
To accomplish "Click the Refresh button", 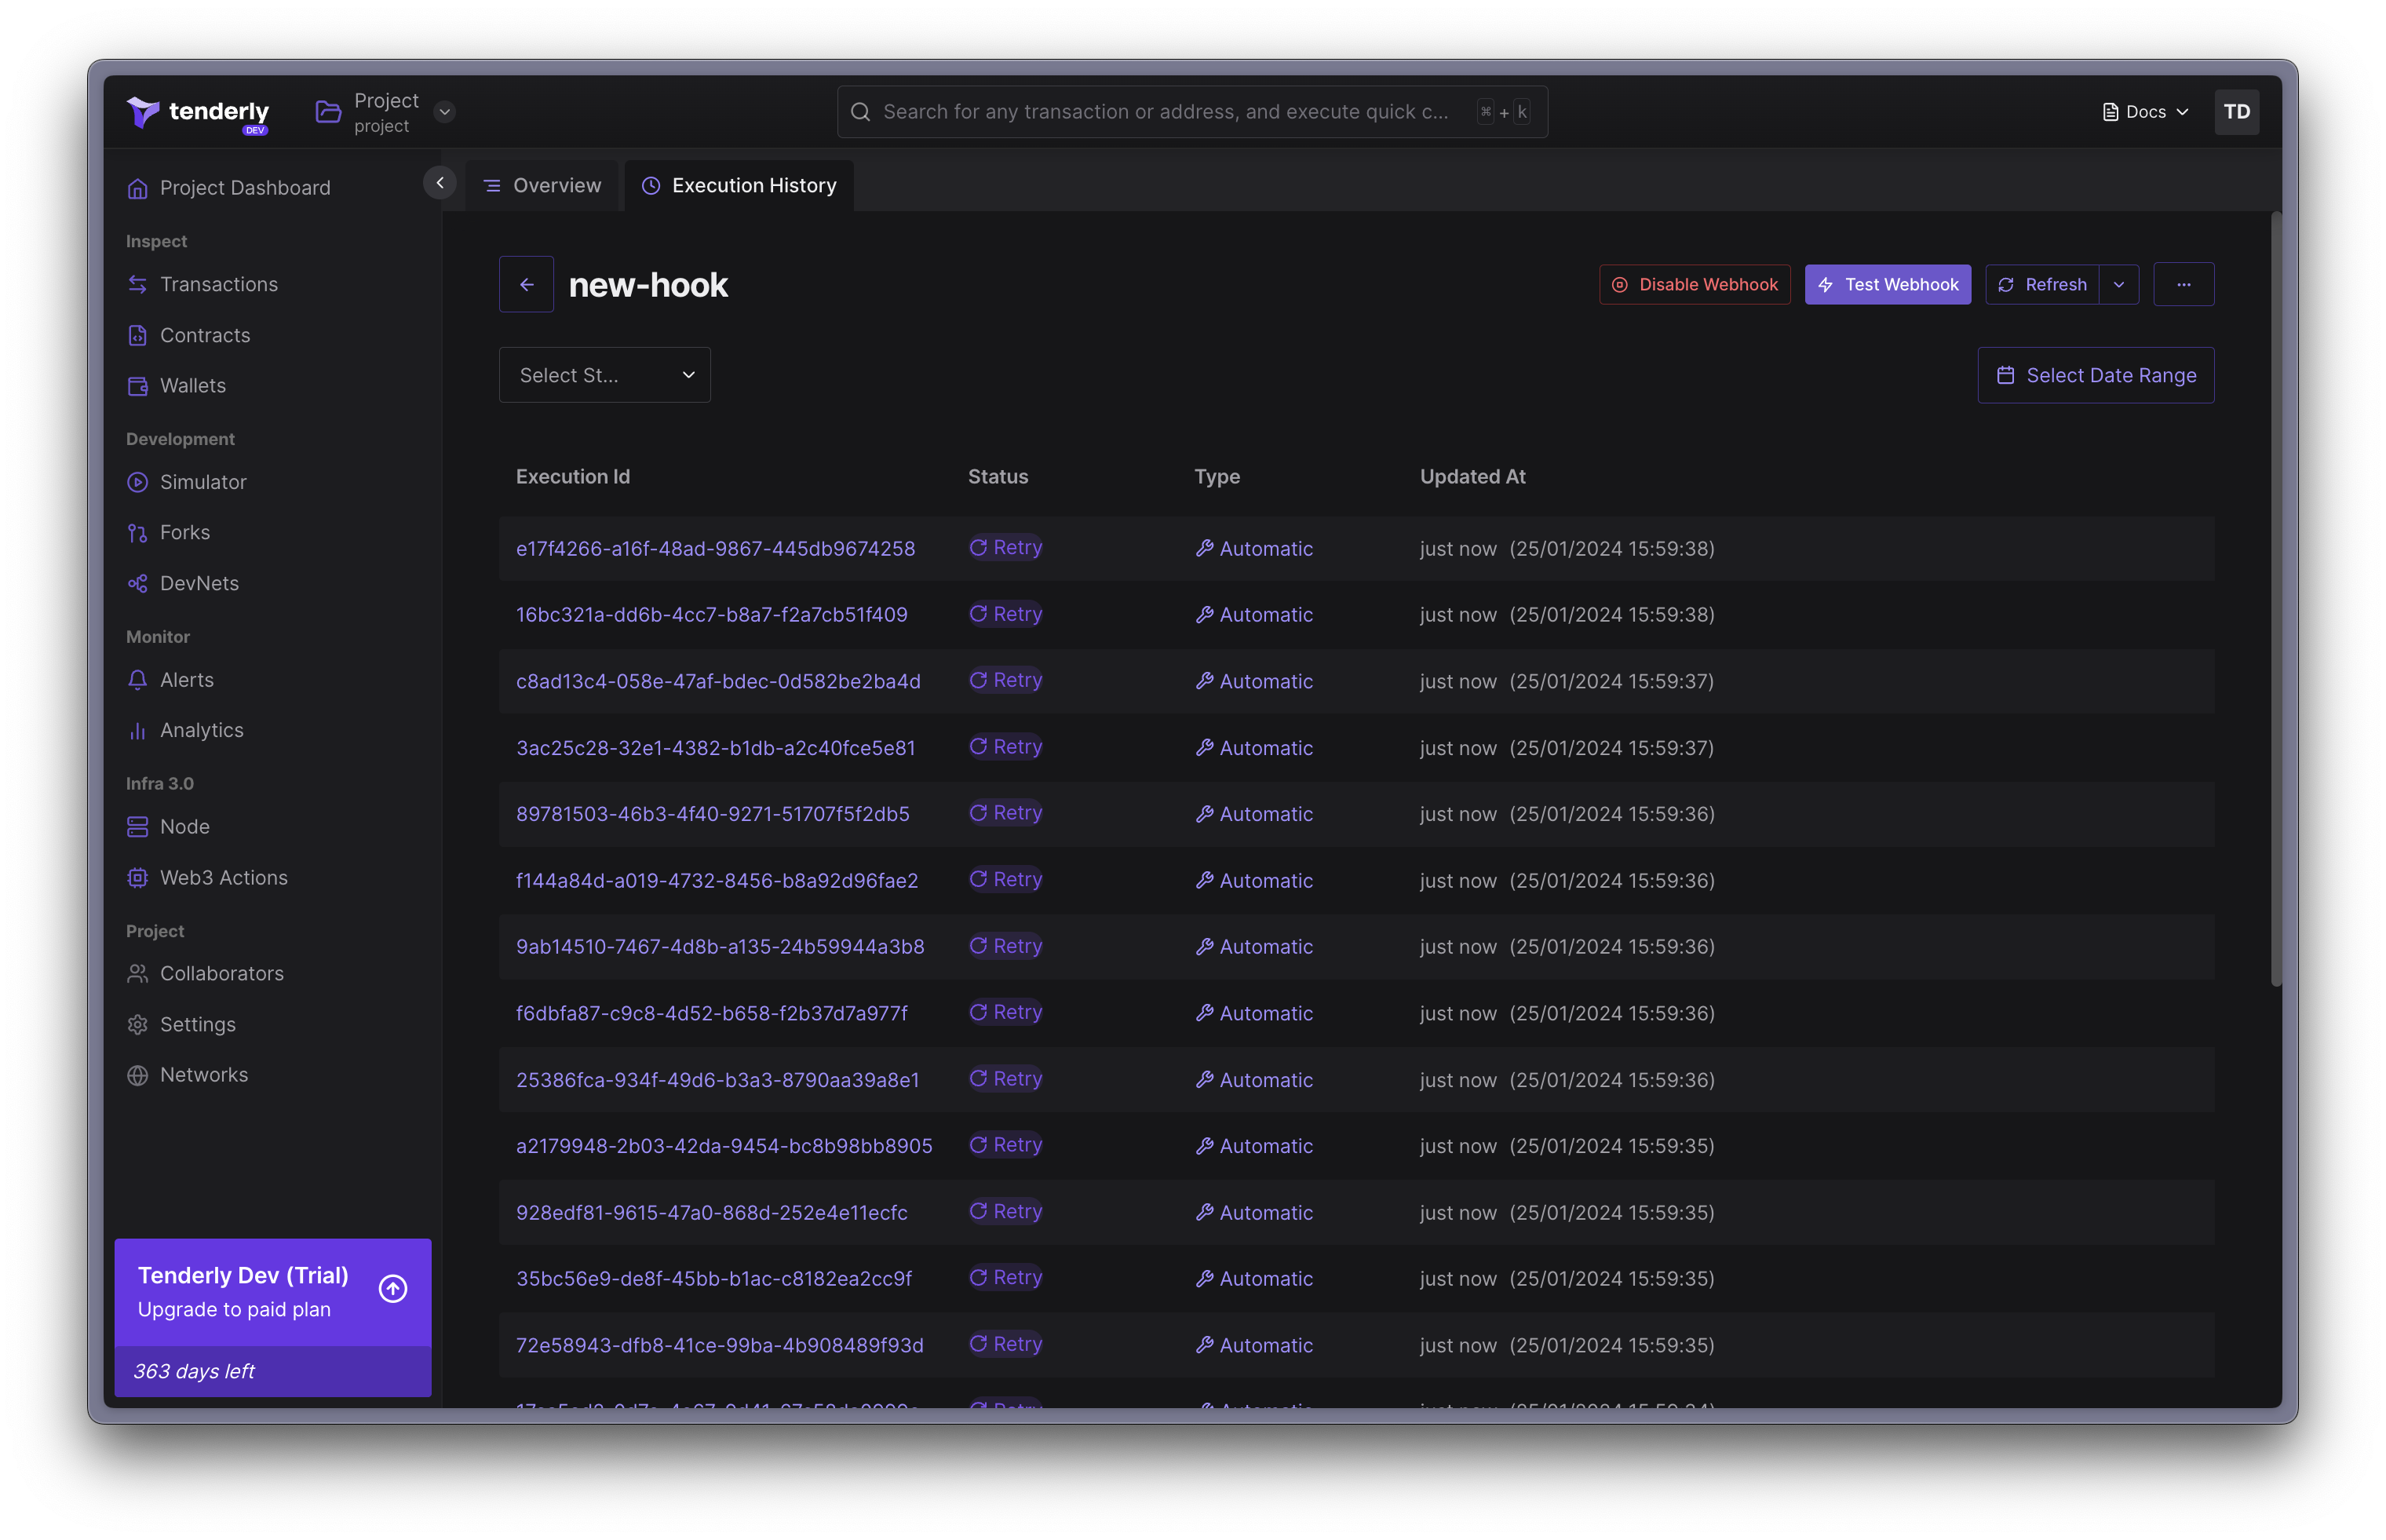I will [2042, 285].
